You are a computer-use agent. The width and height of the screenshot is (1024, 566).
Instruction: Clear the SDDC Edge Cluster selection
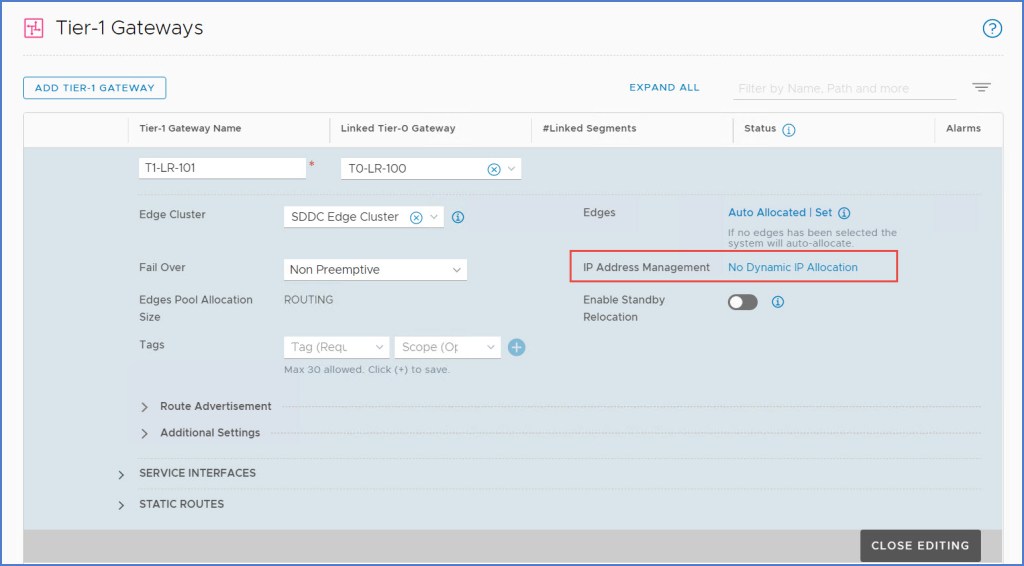416,217
